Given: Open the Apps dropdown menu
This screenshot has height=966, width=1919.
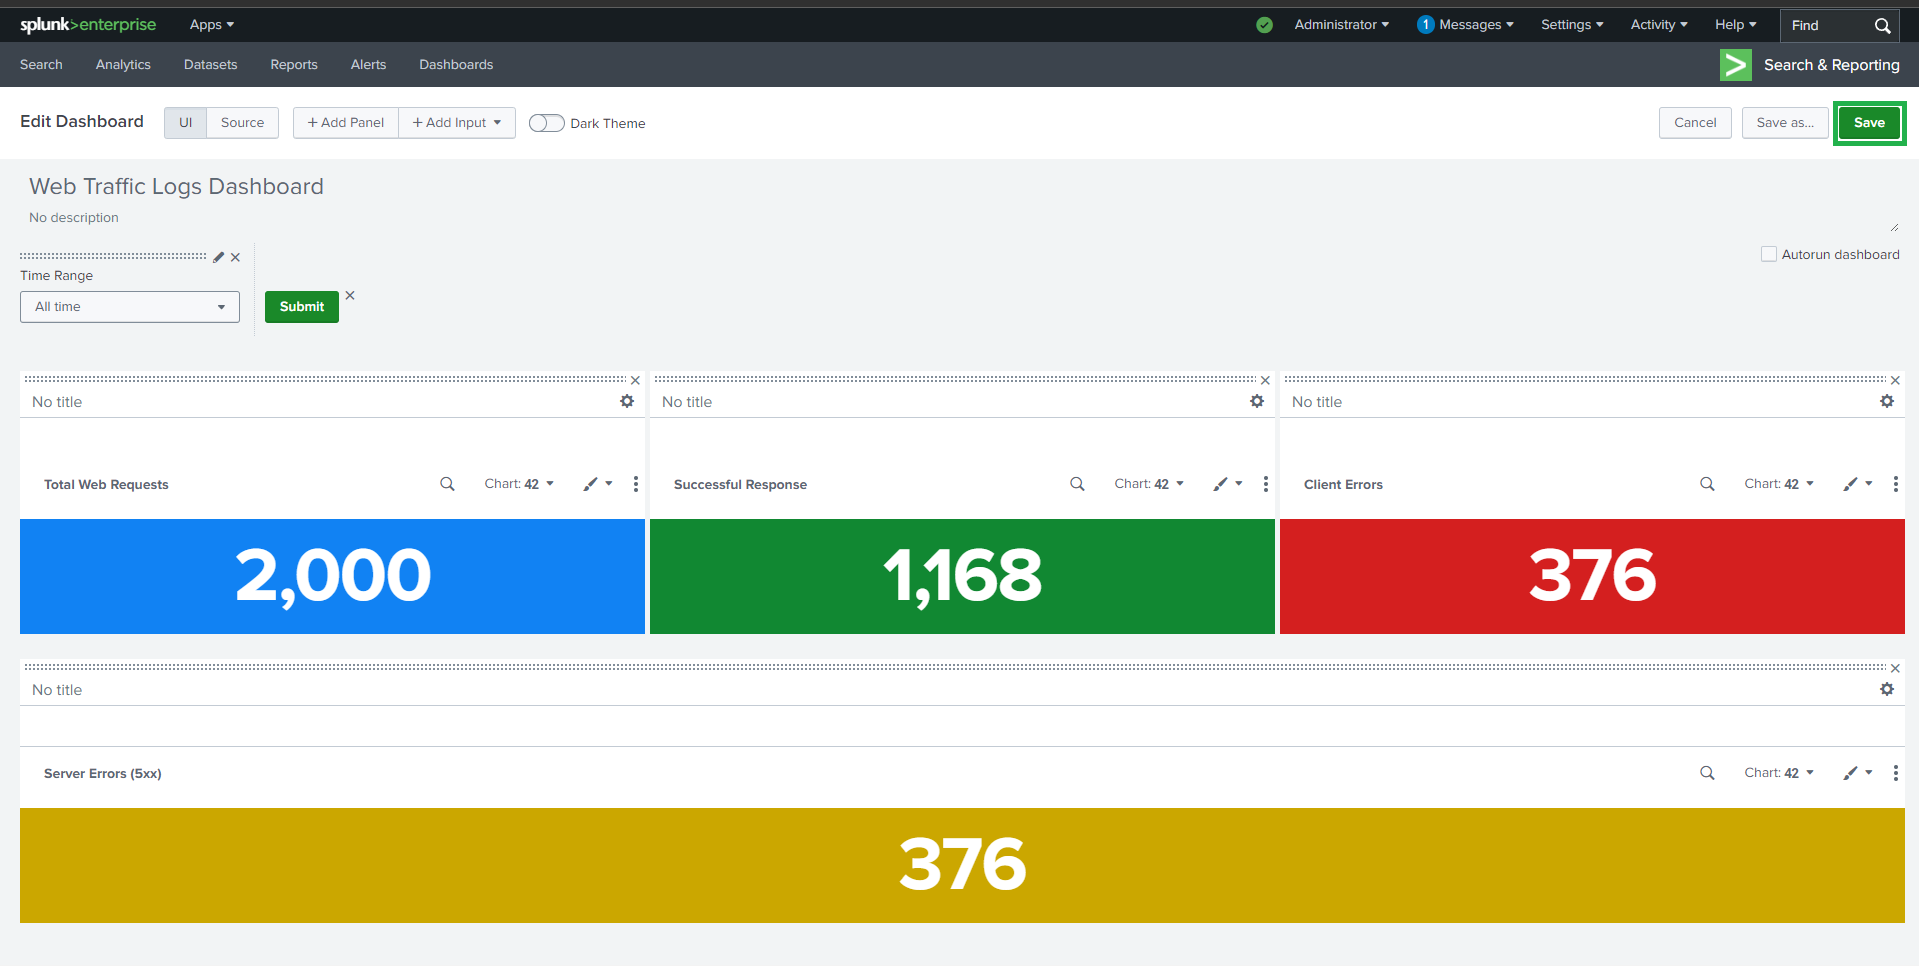Looking at the screenshot, I should click(212, 25).
